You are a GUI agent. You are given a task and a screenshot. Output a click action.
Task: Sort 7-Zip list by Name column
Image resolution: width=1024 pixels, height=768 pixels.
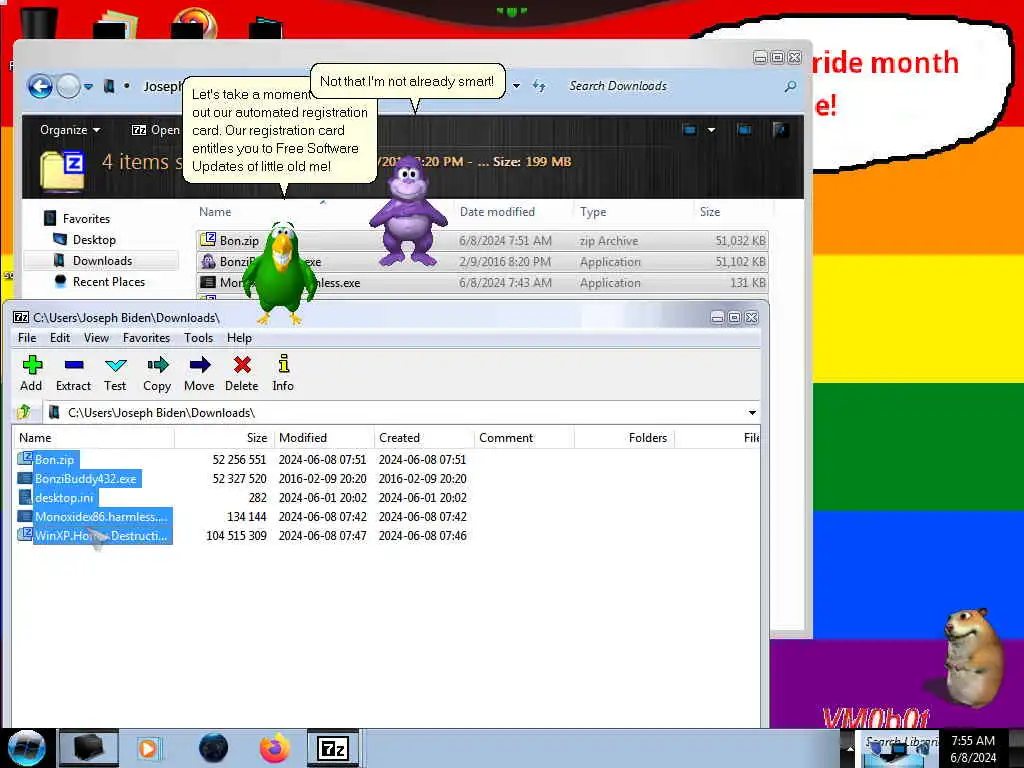coord(93,438)
